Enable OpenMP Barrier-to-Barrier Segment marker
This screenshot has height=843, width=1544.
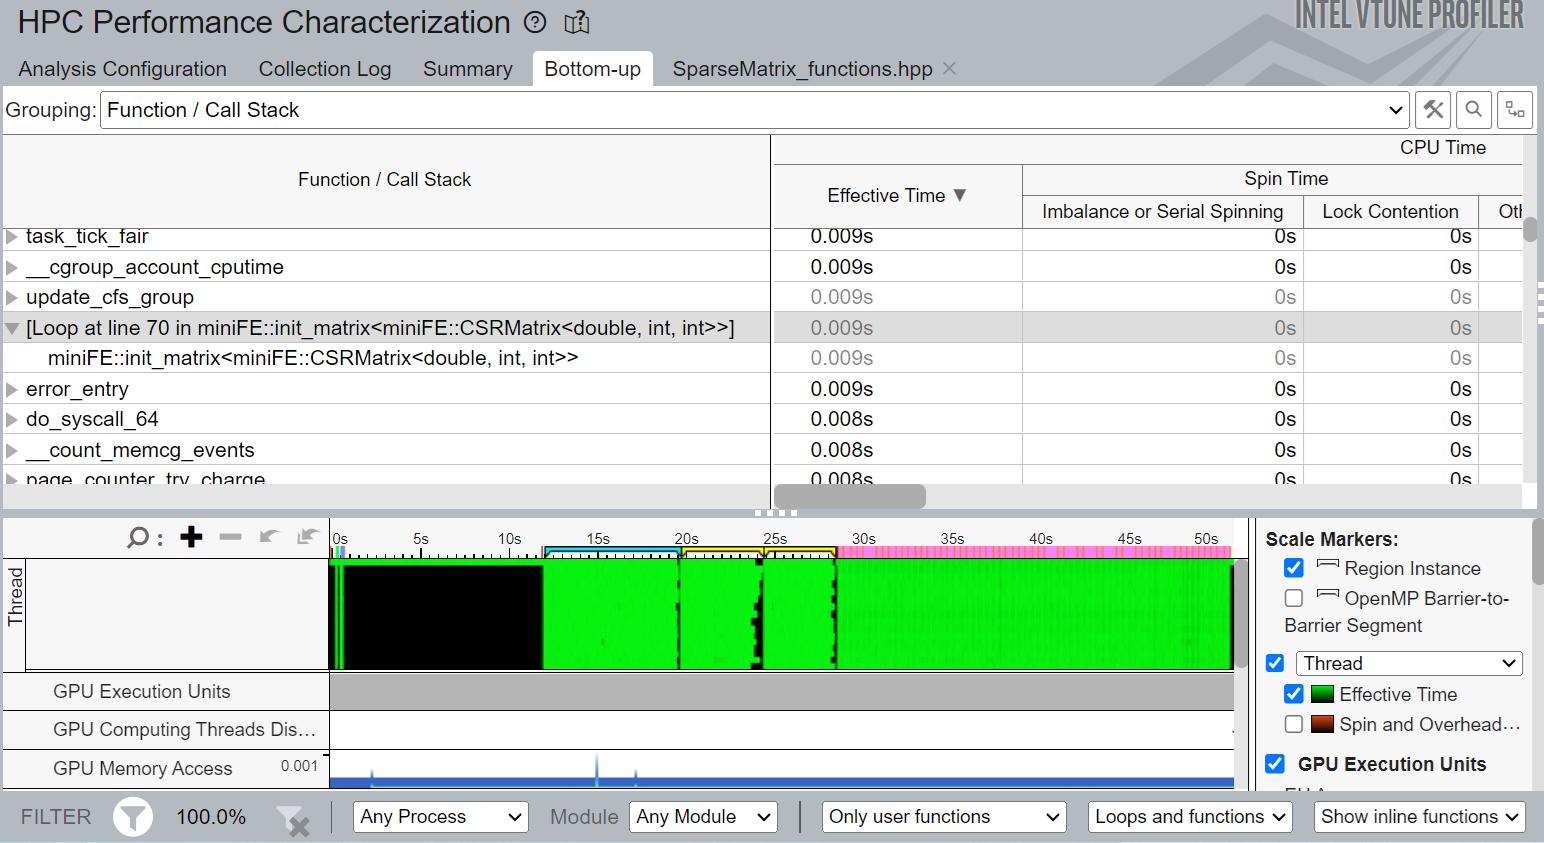tap(1294, 598)
